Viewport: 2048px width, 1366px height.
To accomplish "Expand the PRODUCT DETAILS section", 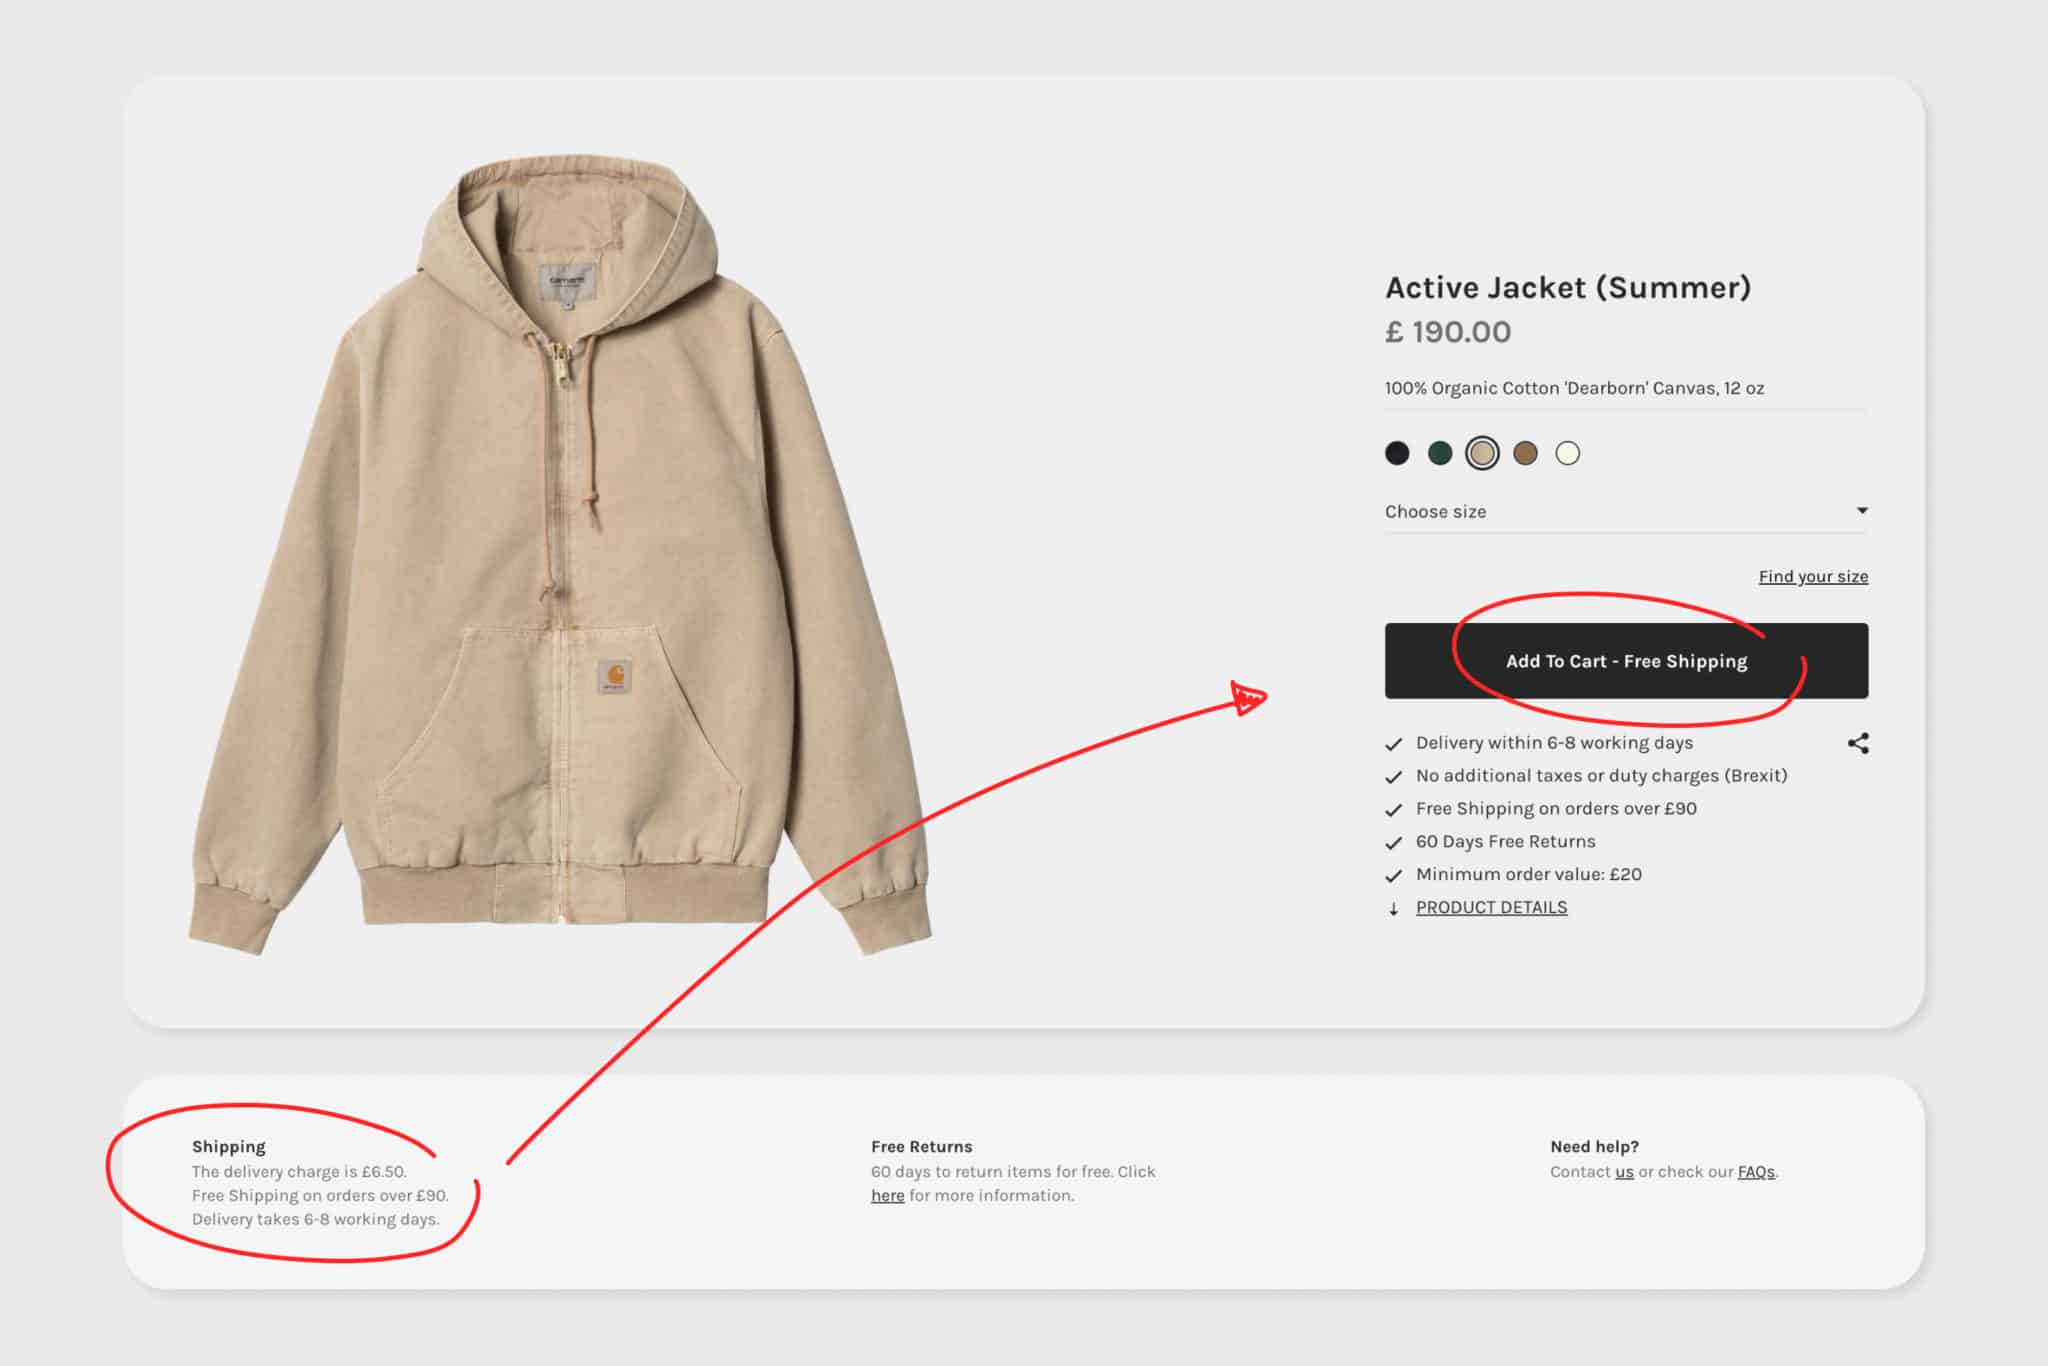I will [1491, 907].
